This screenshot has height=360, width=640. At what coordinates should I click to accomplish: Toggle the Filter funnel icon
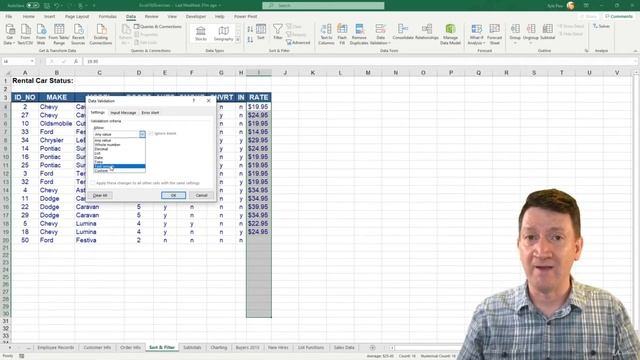coord(278,31)
